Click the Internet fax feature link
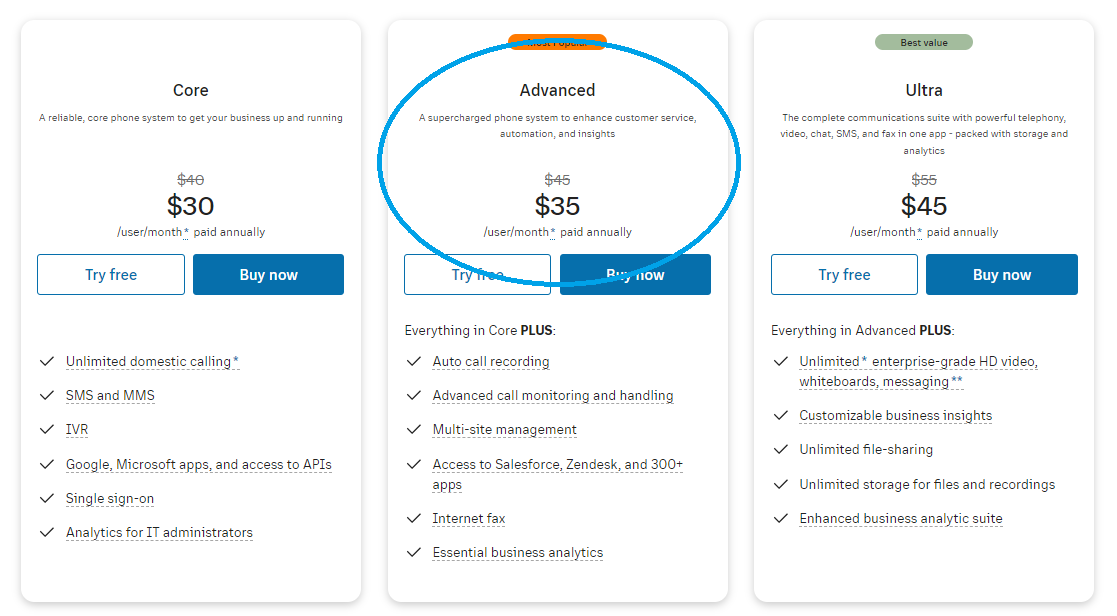The width and height of the screenshot is (1117, 616). point(469,519)
